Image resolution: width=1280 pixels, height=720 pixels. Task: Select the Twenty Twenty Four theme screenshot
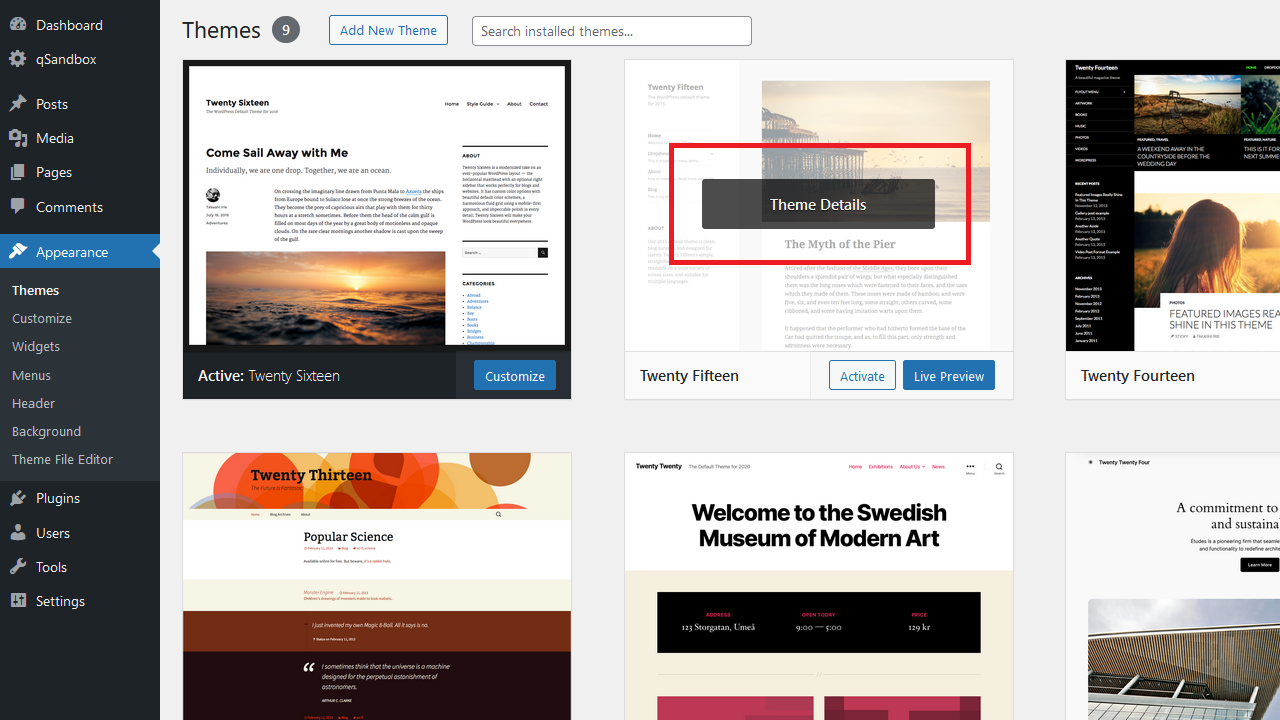click(x=1173, y=586)
